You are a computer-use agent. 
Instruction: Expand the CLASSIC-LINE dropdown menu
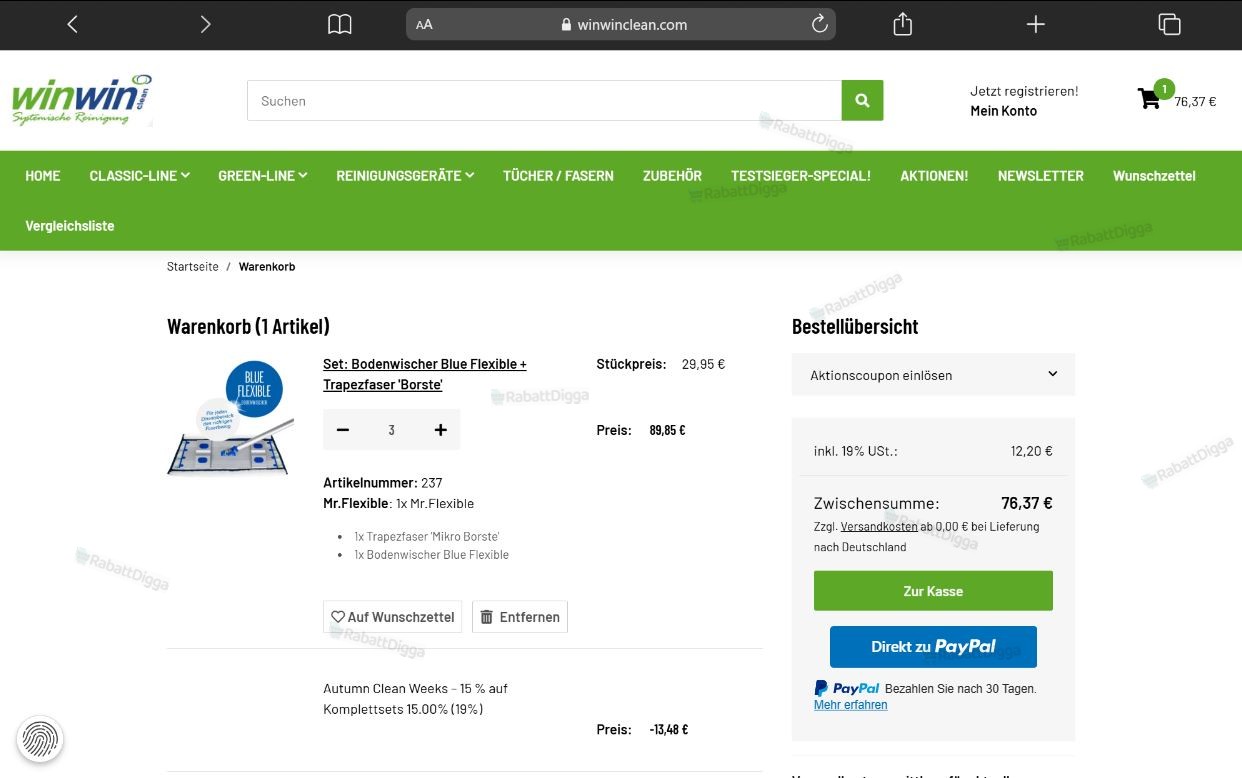pos(139,176)
